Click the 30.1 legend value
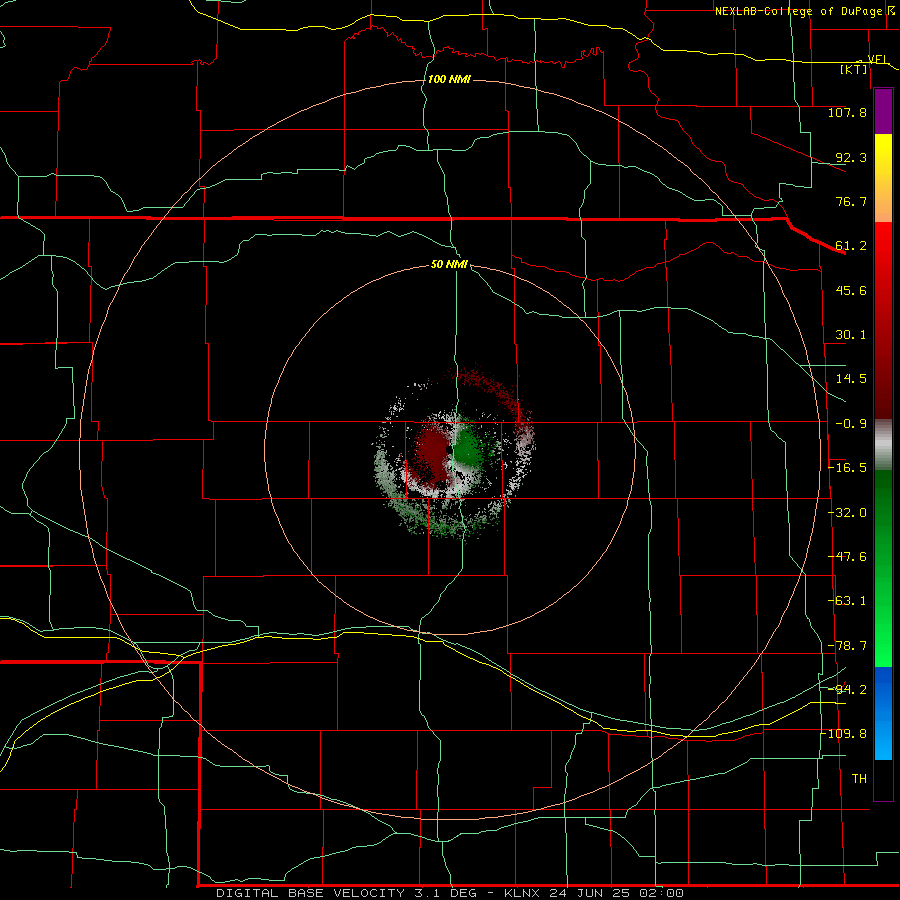 click(x=851, y=335)
